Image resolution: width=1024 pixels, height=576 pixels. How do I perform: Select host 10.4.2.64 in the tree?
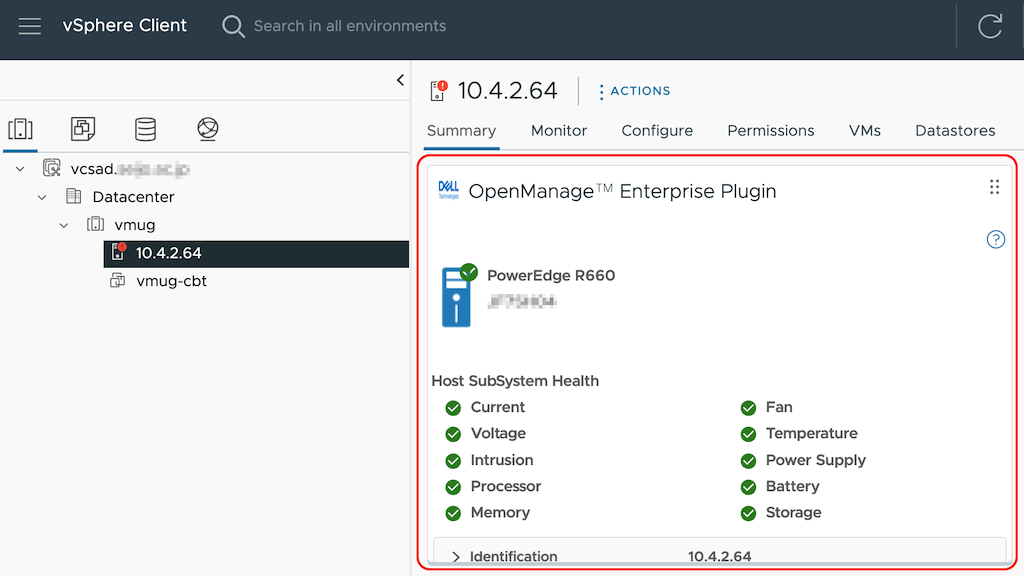pos(256,253)
